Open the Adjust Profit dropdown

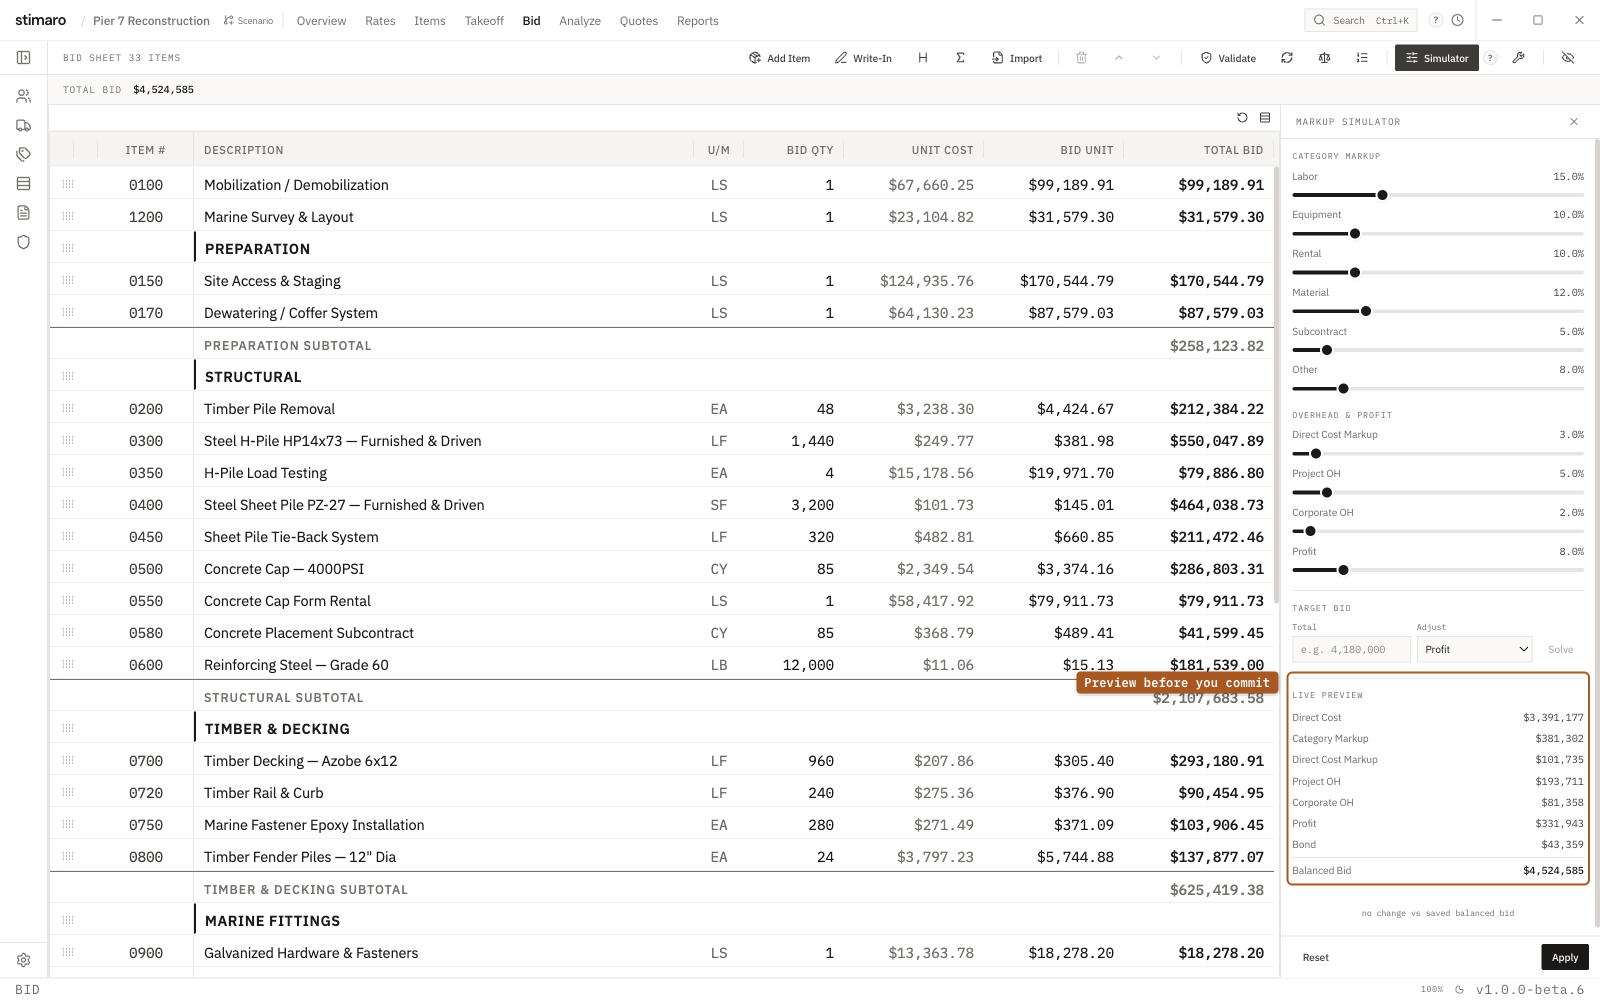(x=1474, y=650)
